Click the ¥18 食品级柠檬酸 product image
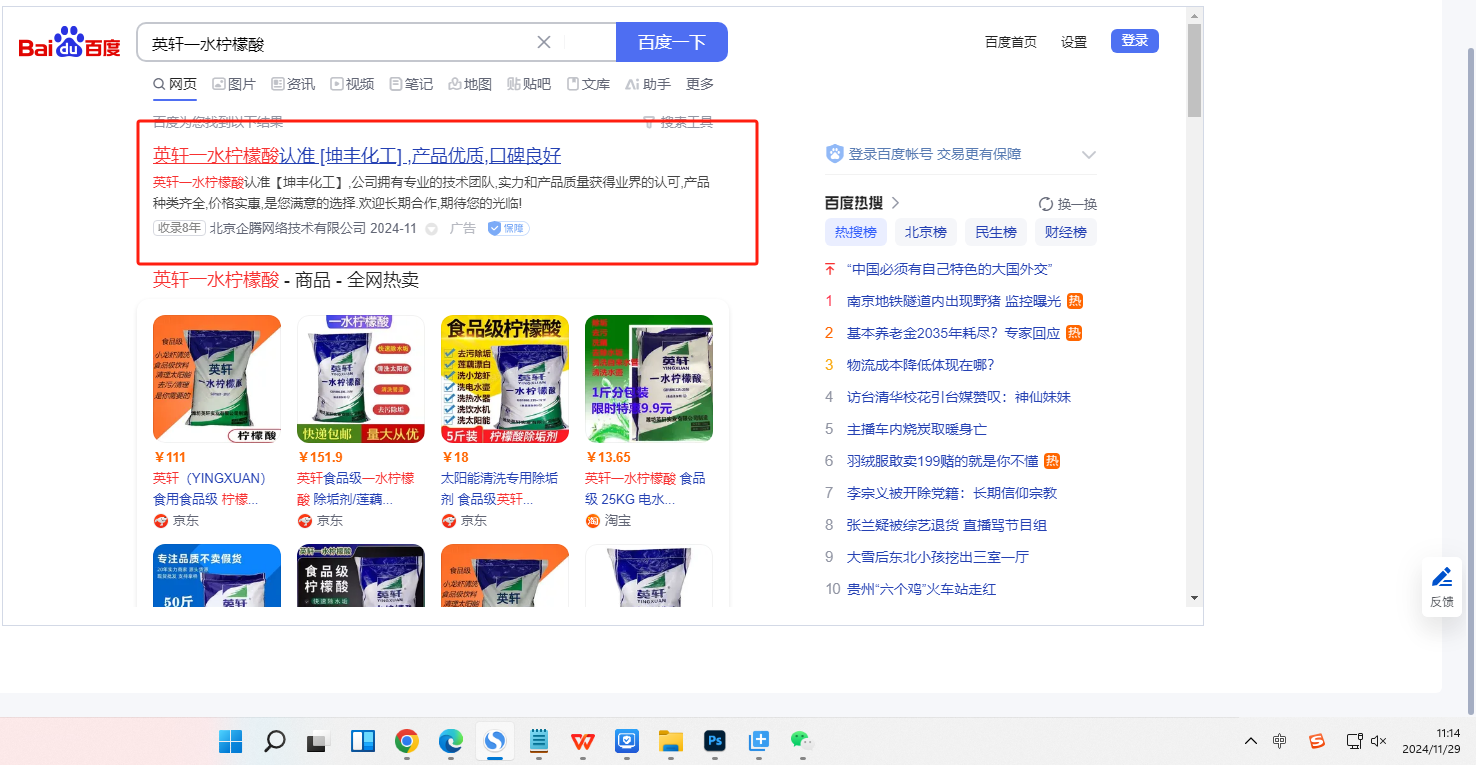The width and height of the screenshot is (1476, 765). [x=505, y=379]
